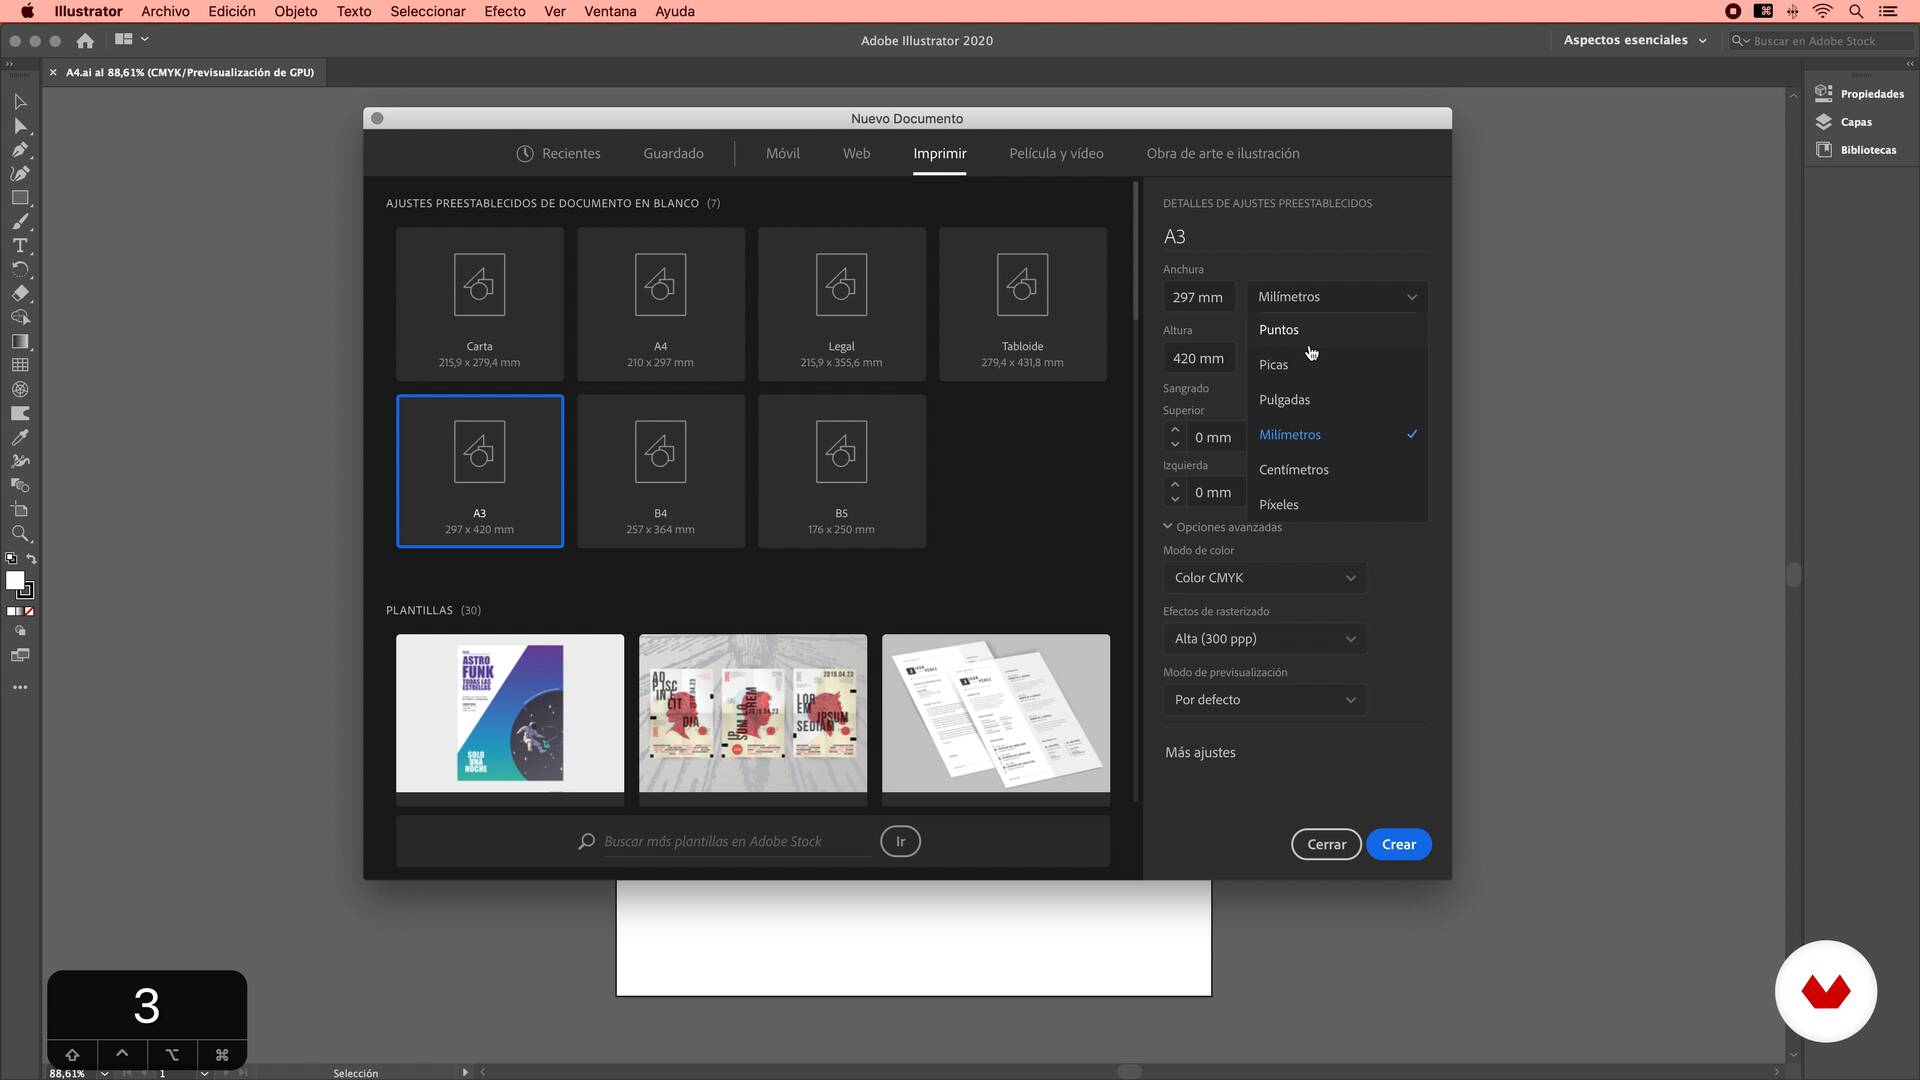Choose Píxeles from units list

(1337, 505)
